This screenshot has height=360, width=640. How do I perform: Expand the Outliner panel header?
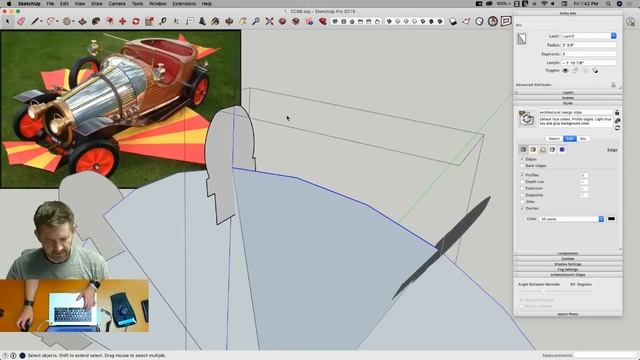pos(568,259)
